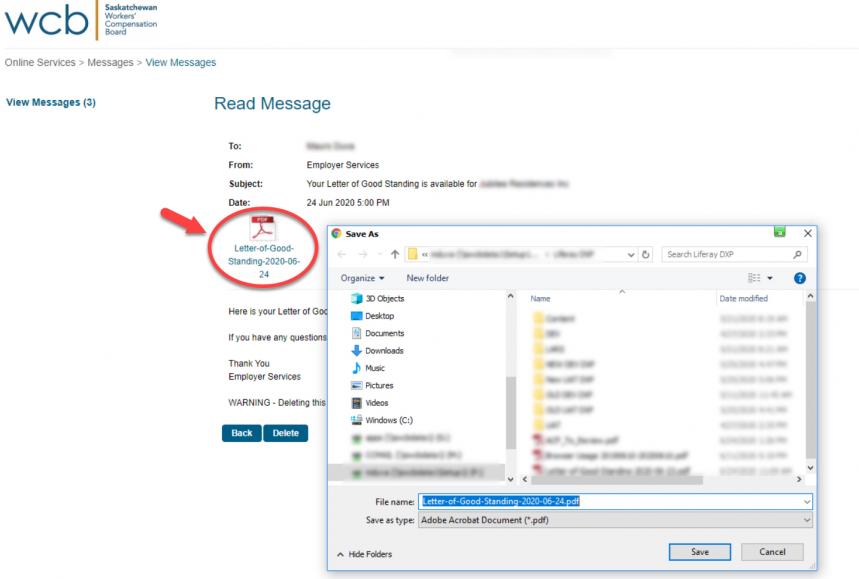Click the help question mark icon
Screen dimensions: 859x579
point(798,278)
